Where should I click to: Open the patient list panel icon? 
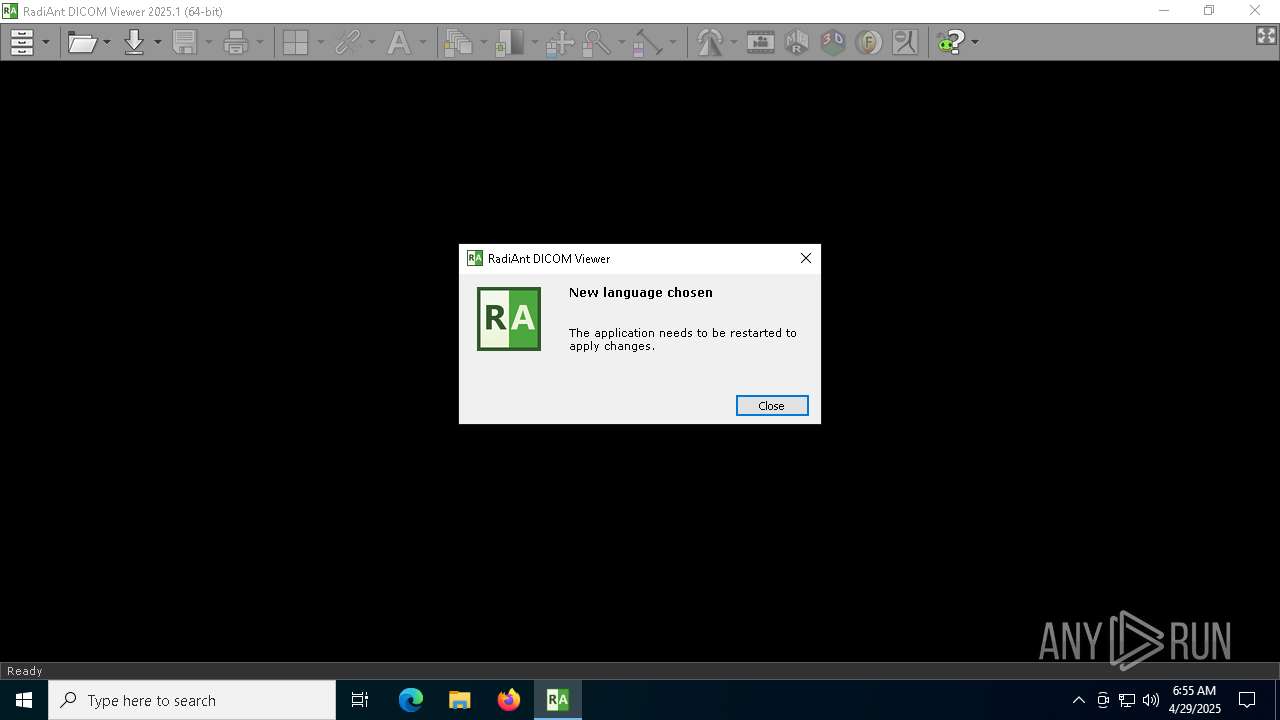tap(22, 42)
